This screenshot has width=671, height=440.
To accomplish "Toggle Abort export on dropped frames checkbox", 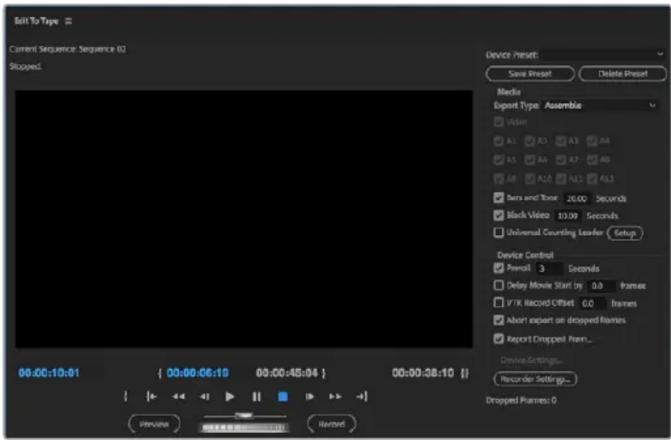I will coord(499,320).
